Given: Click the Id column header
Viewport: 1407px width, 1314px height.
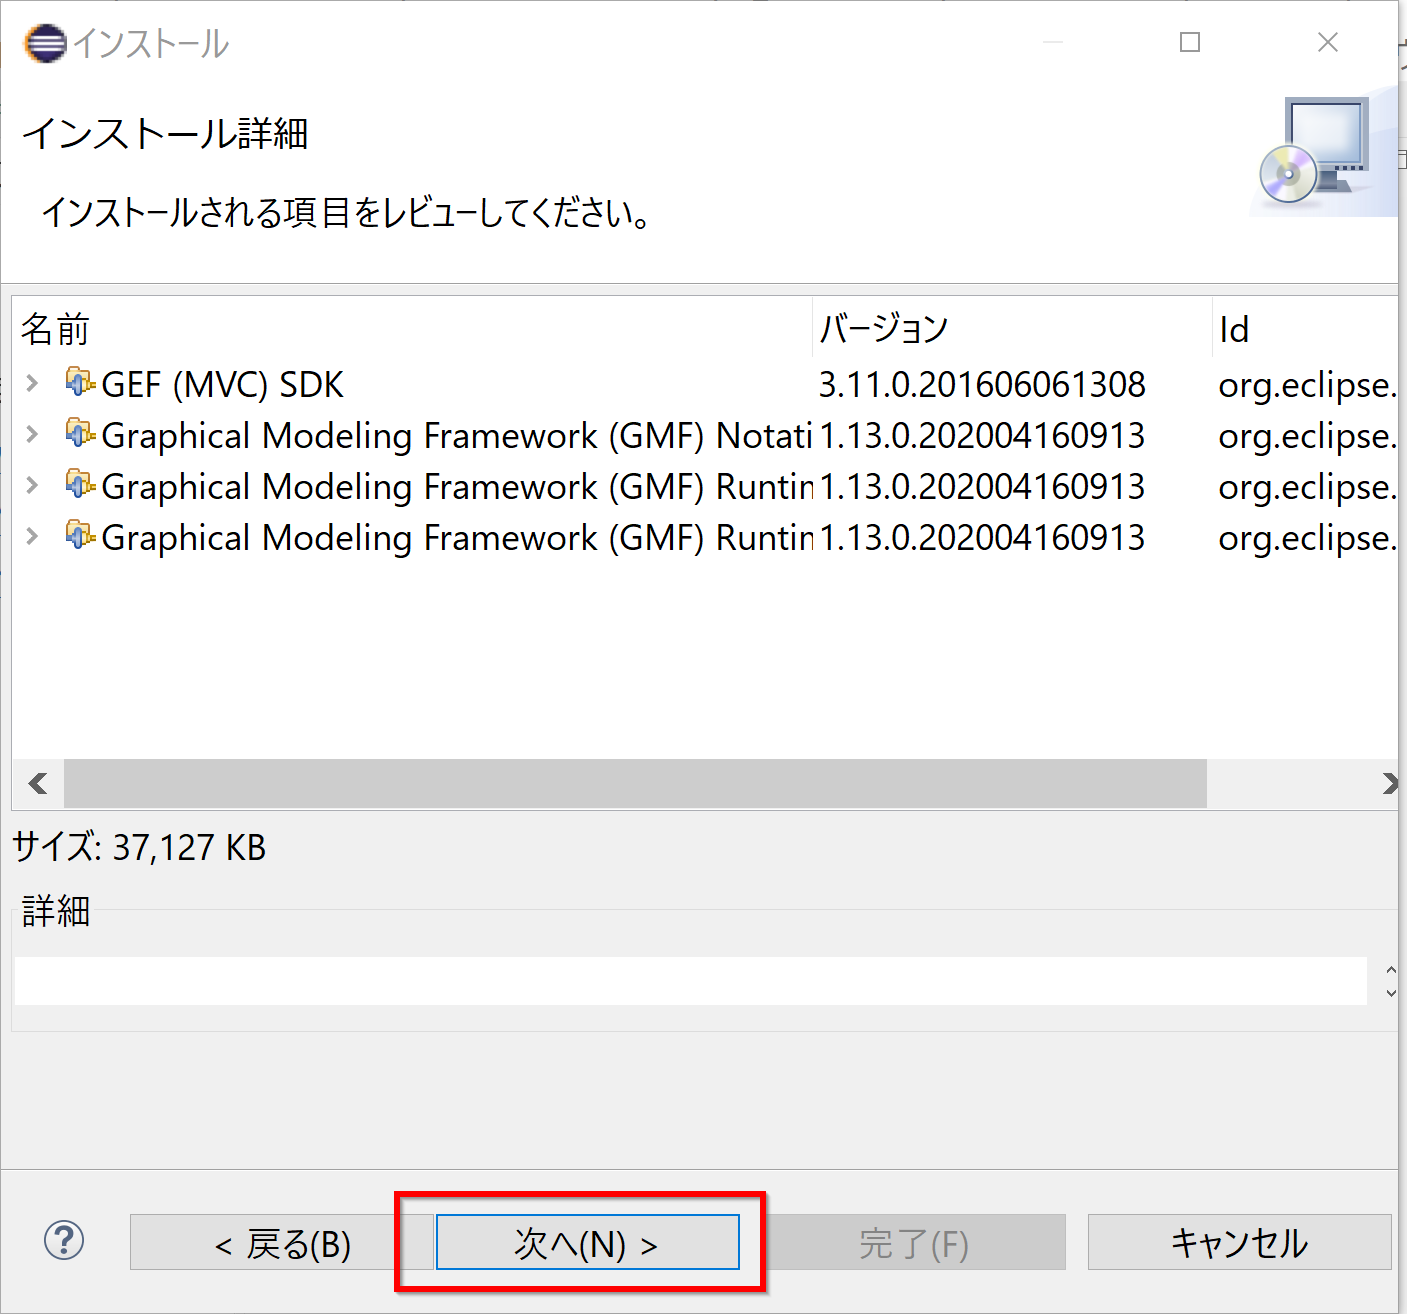Looking at the screenshot, I should tap(1305, 329).
